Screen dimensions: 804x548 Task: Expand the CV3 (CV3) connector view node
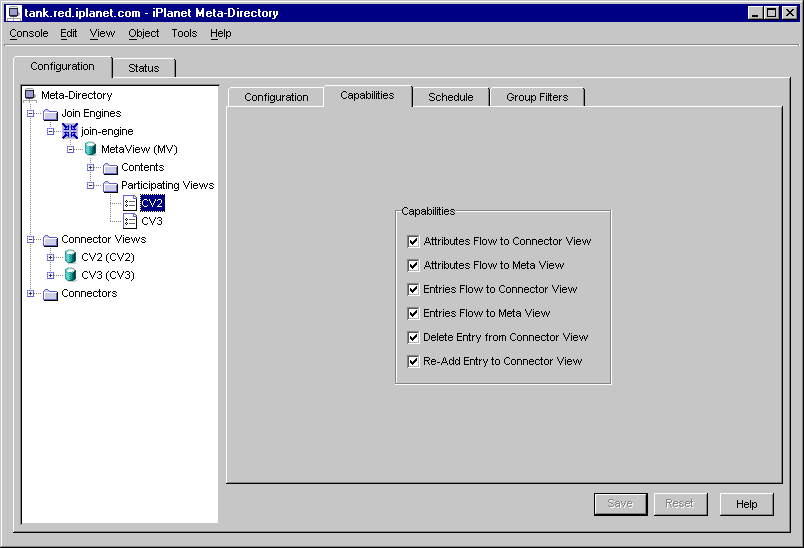coord(50,275)
